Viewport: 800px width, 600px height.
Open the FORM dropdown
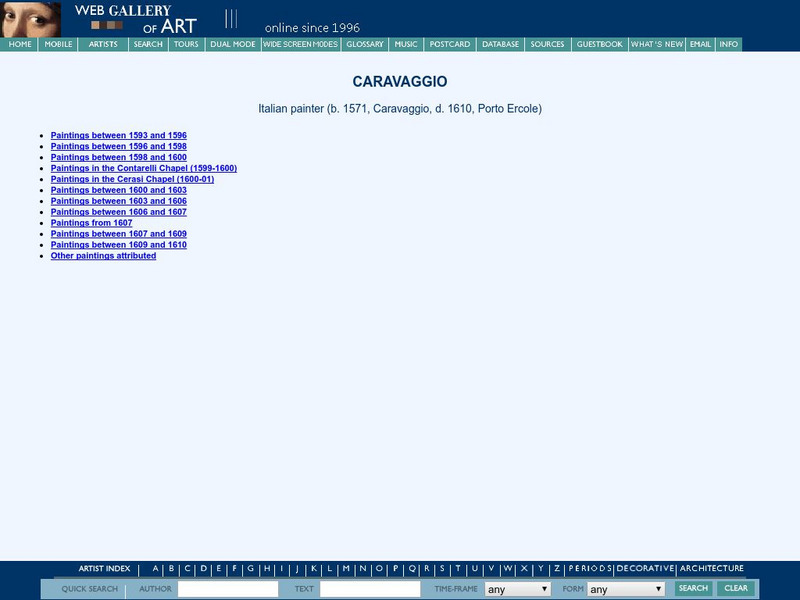pyautogui.click(x=626, y=589)
